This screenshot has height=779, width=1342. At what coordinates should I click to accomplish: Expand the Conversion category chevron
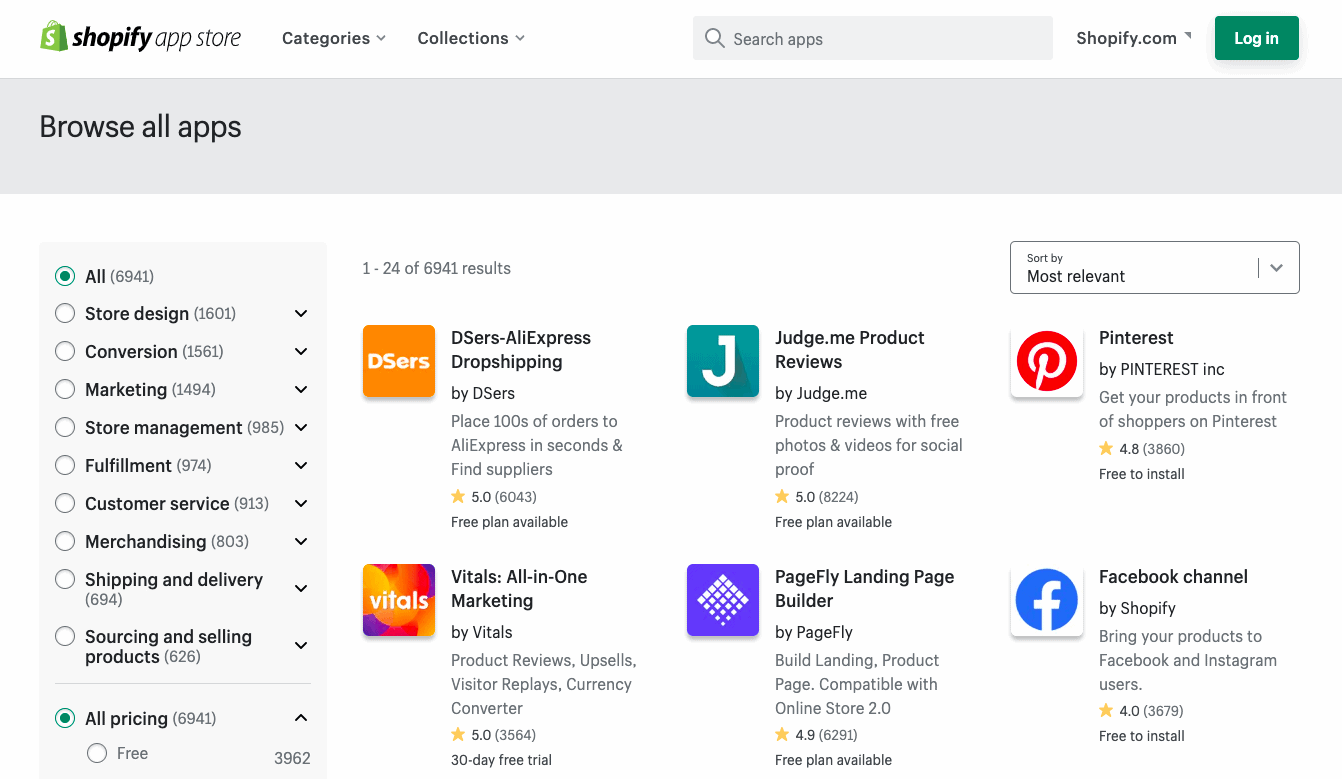click(x=301, y=352)
